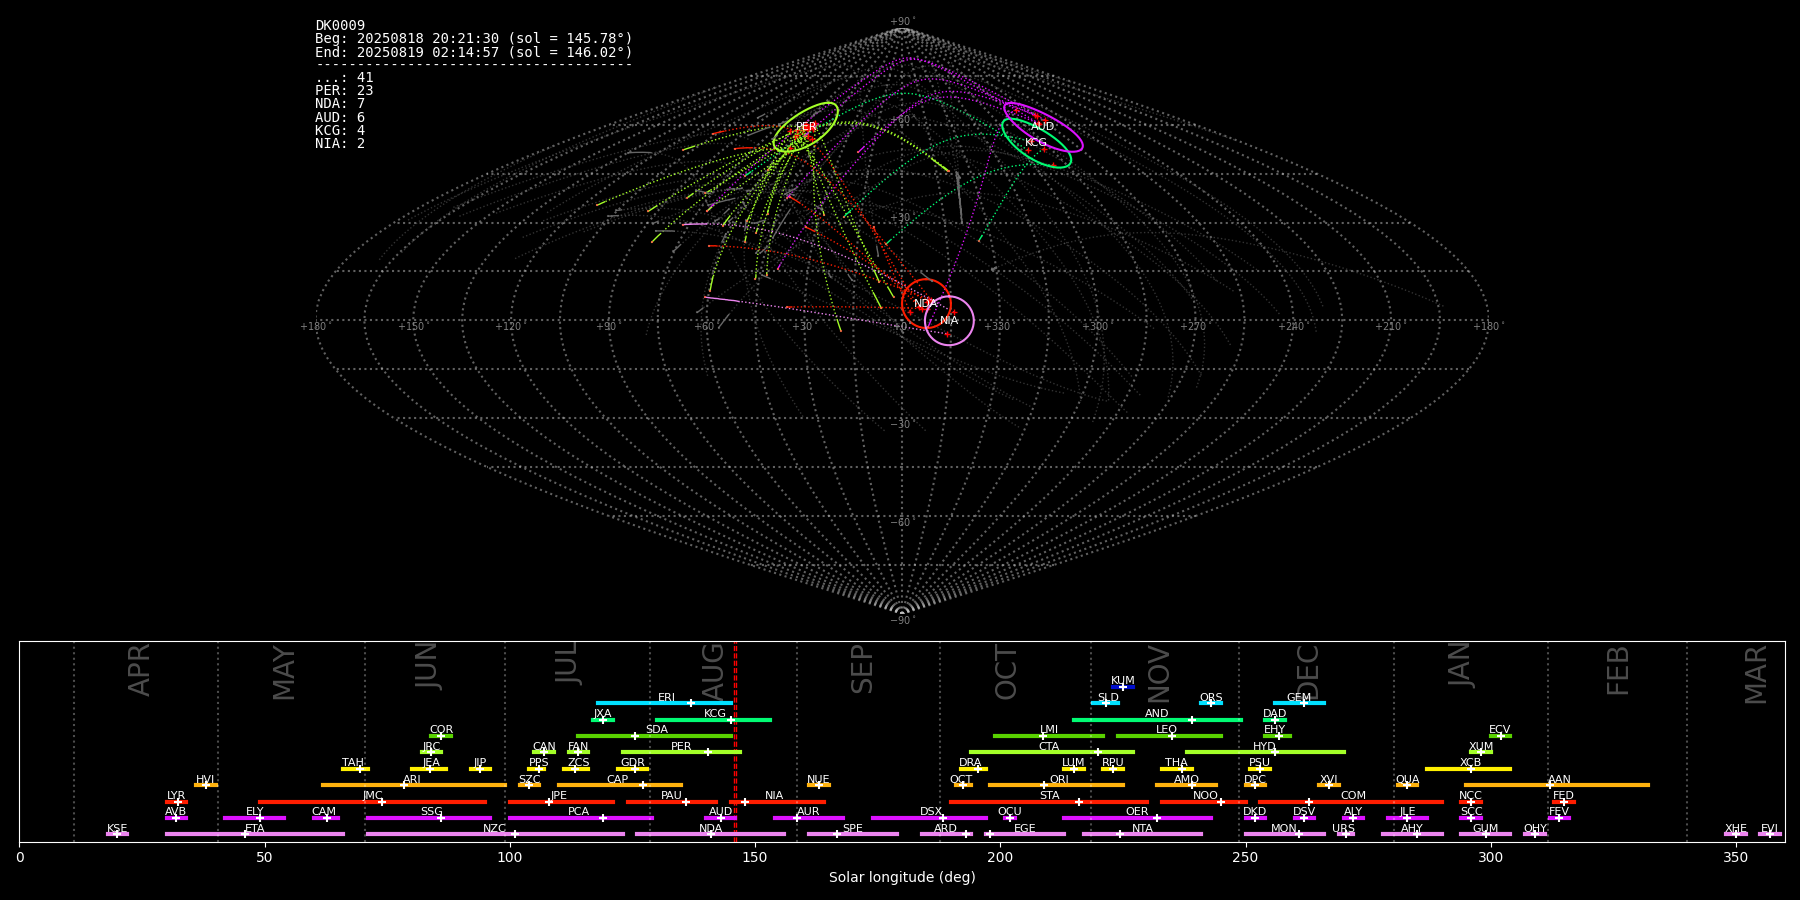
Task: Select the NTA pink bar
Action: [x=1142, y=834]
